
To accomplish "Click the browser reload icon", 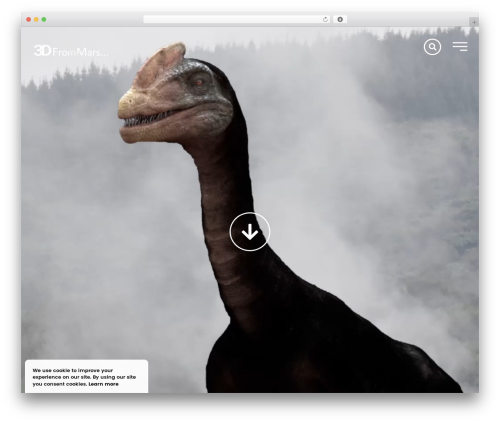I will [325, 20].
